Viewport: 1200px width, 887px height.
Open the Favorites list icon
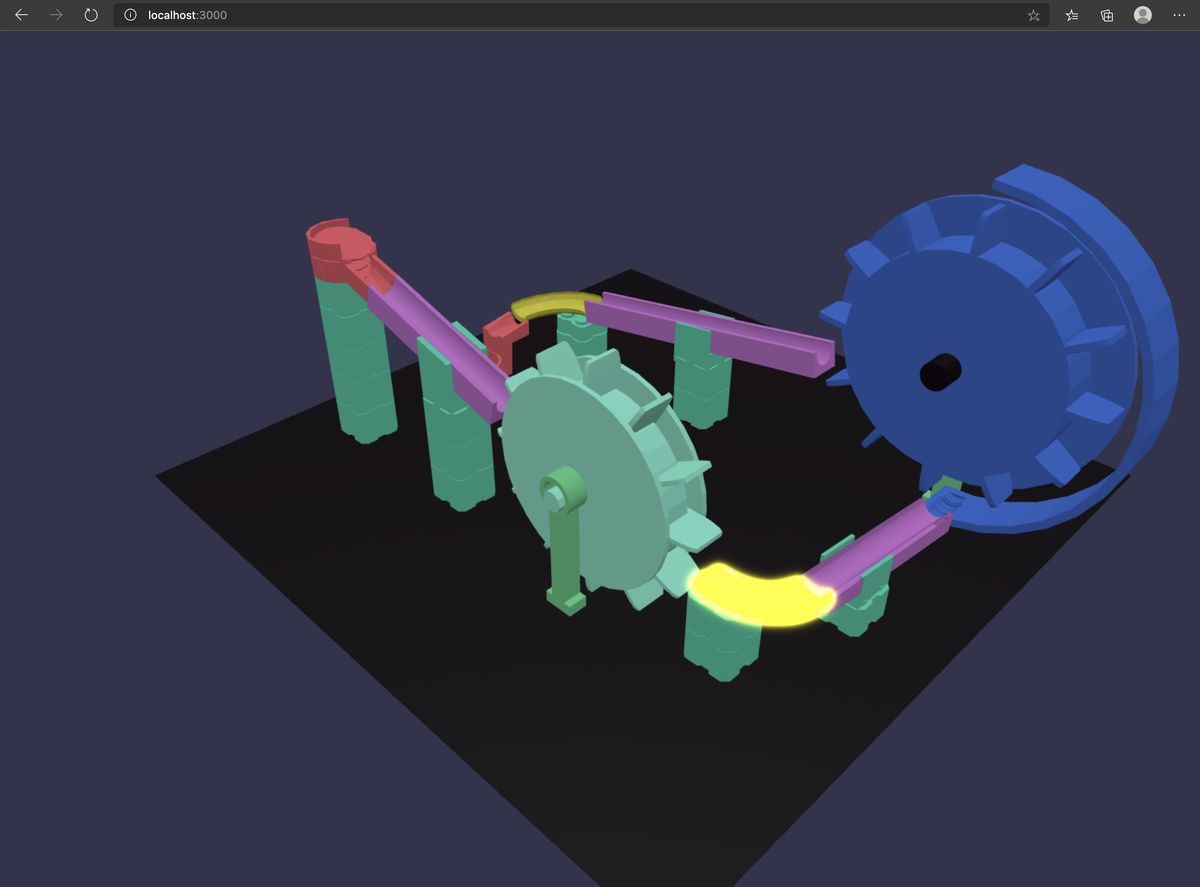coord(1072,15)
